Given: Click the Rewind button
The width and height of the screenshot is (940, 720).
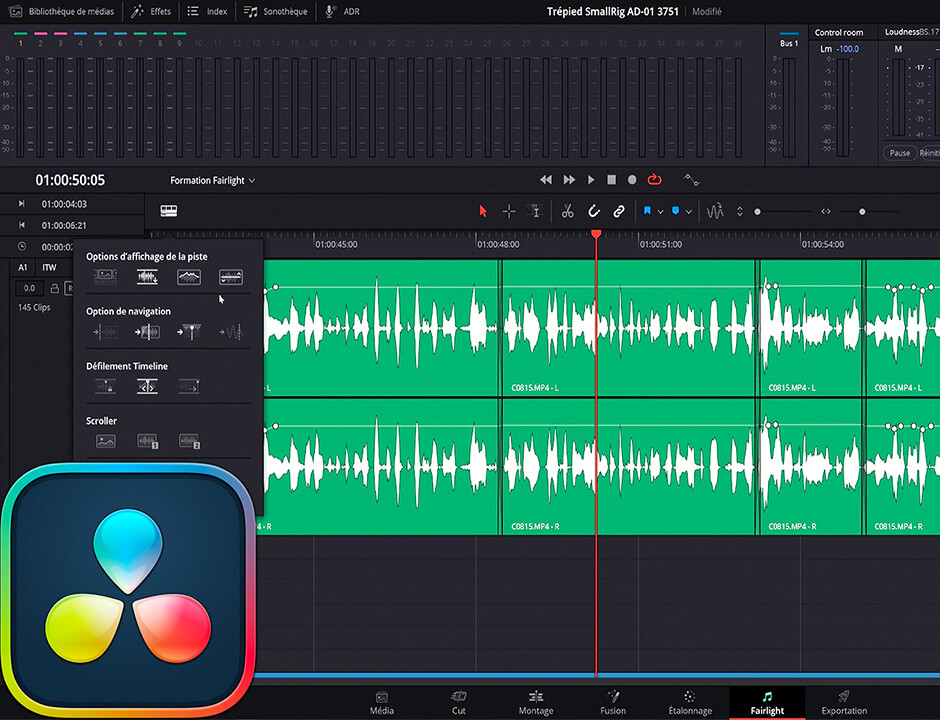Looking at the screenshot, I should coord(546,180).
